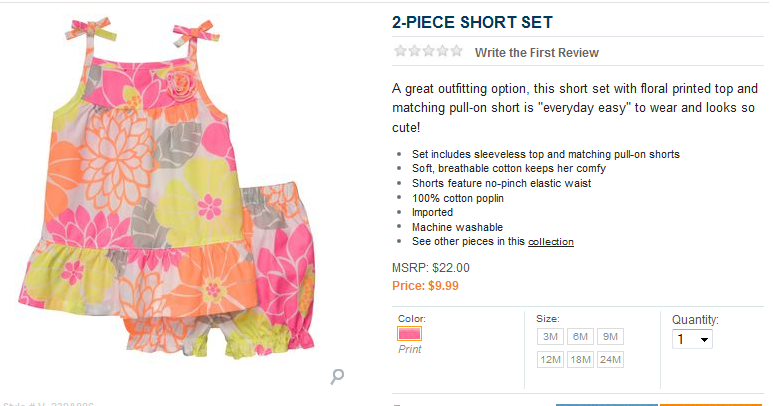773x406 pixels.
Task: Open the collection link
Action: (551, 242)
